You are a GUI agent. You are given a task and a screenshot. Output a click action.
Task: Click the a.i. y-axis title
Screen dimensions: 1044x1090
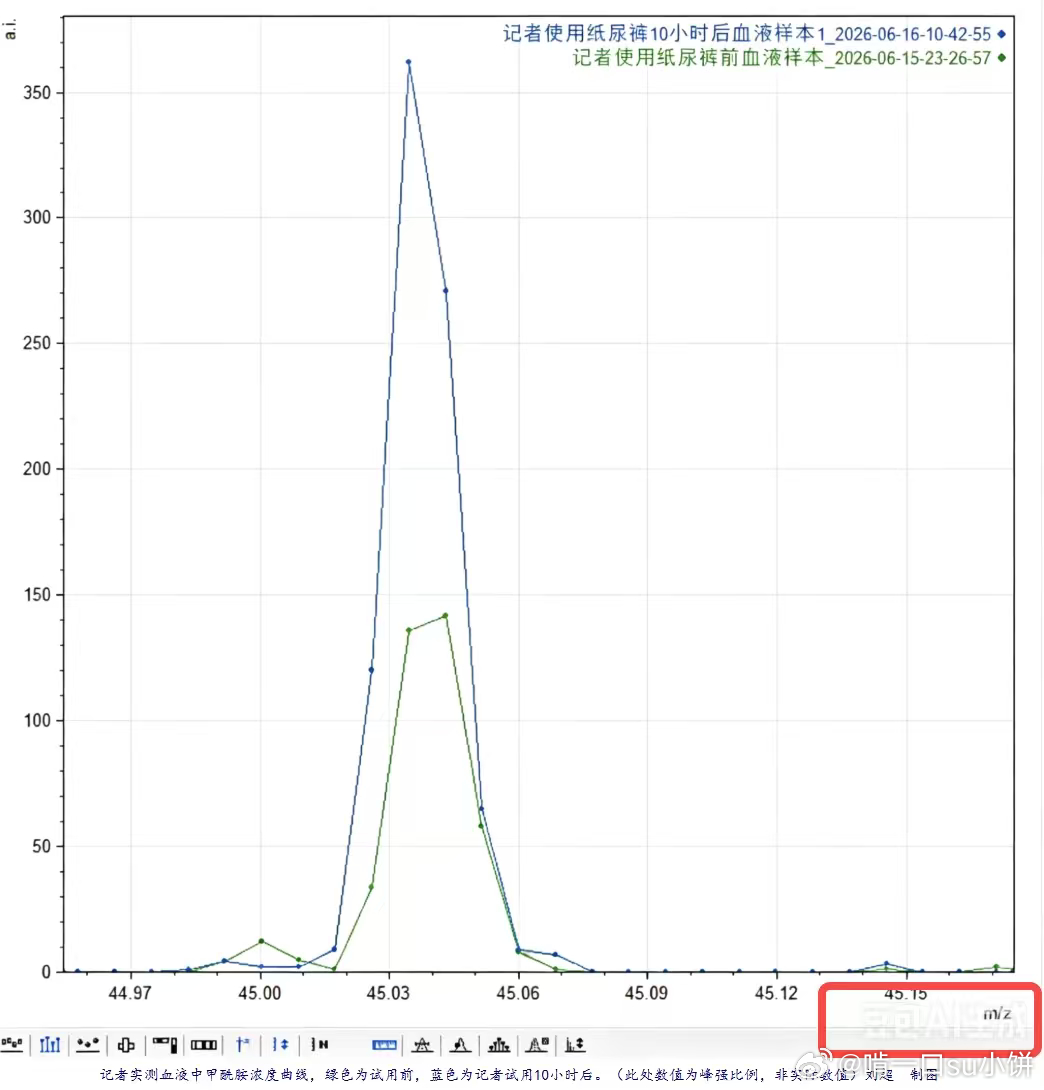(10, 29)
